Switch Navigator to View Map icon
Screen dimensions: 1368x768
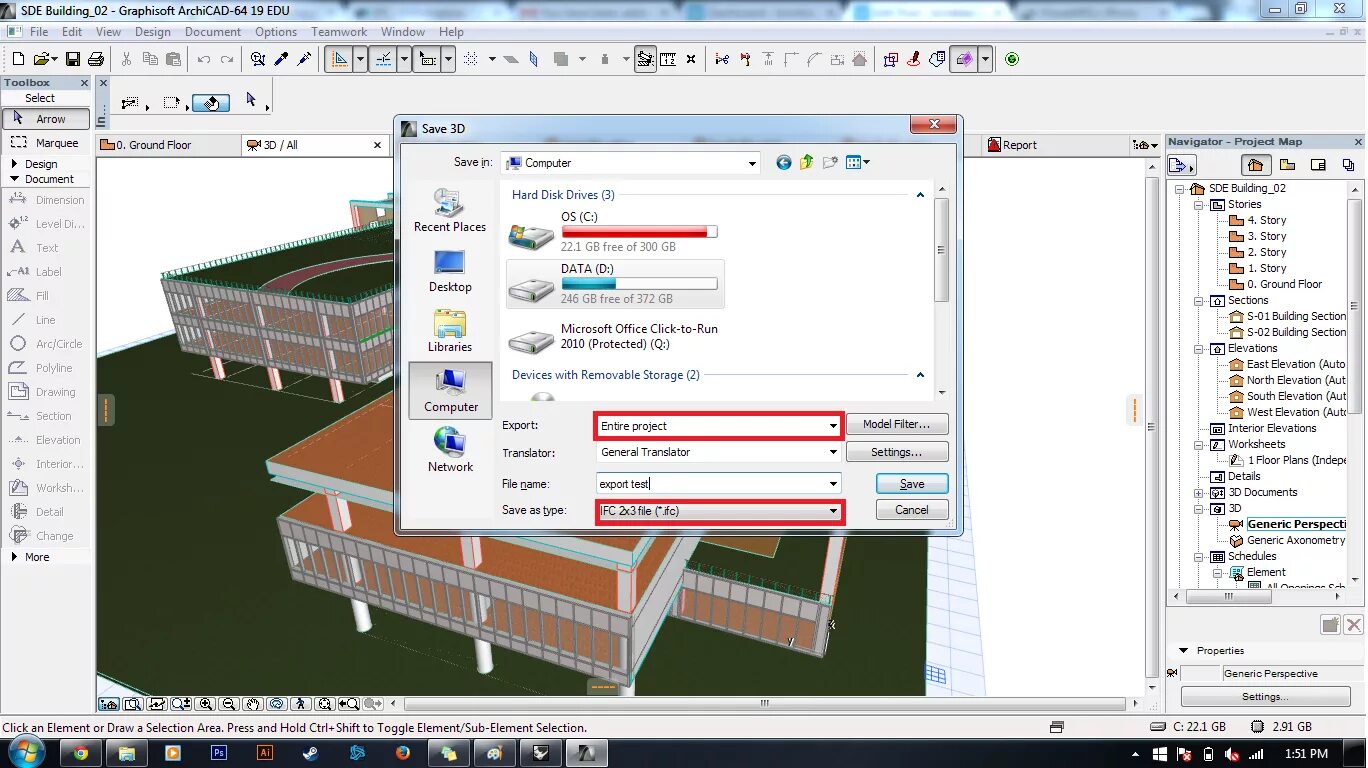(x=1287, y=165)
